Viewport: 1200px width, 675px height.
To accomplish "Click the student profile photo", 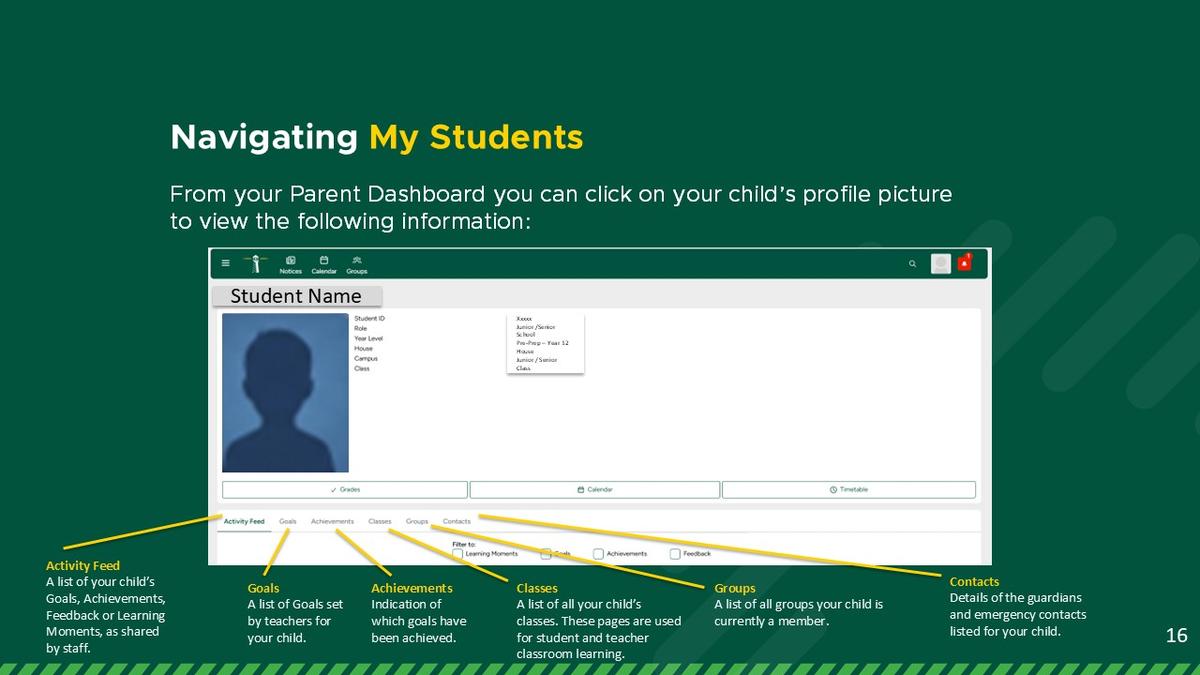I will [x=285, y=393].
